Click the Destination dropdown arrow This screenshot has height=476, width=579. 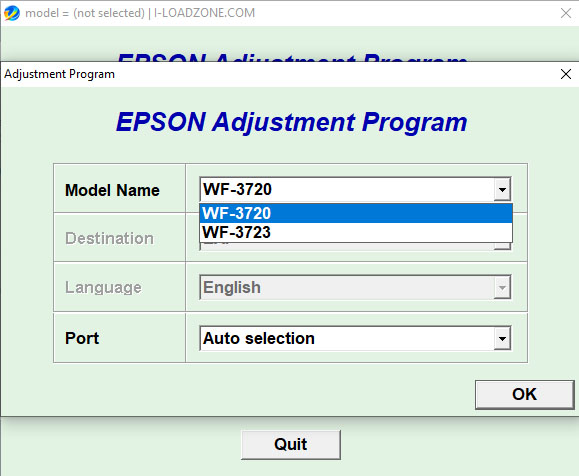(502, 246)
